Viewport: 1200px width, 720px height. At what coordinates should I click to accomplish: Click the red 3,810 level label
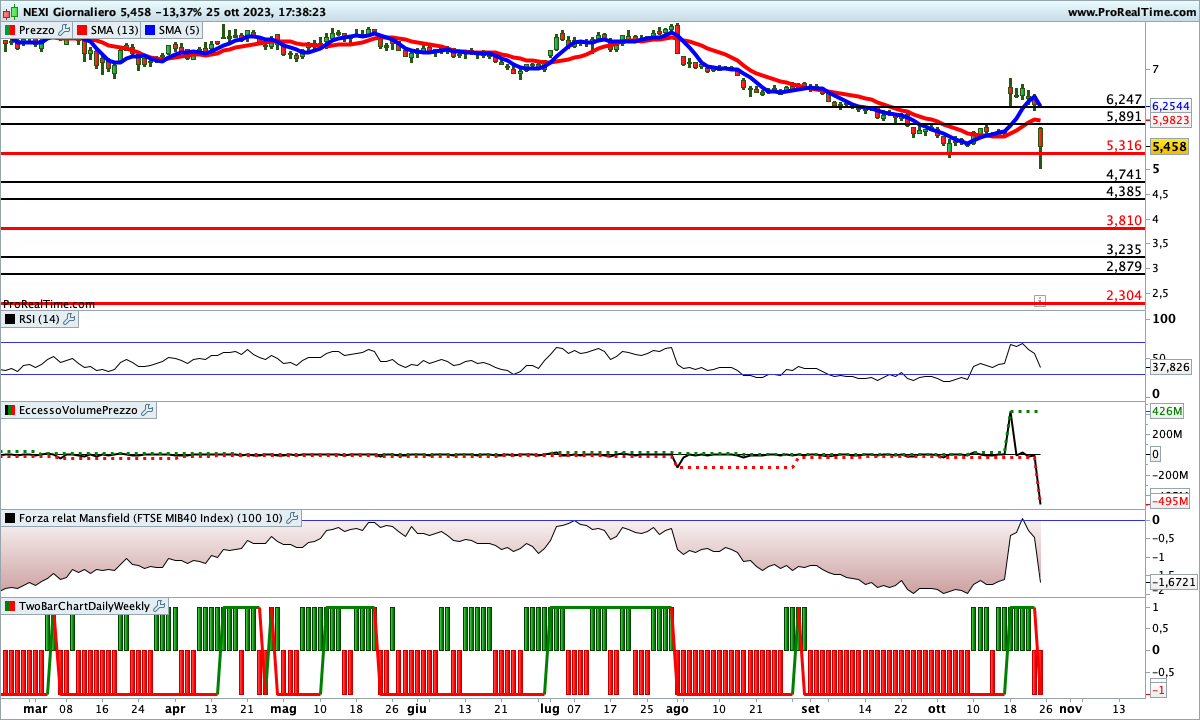click(1124, 220)
